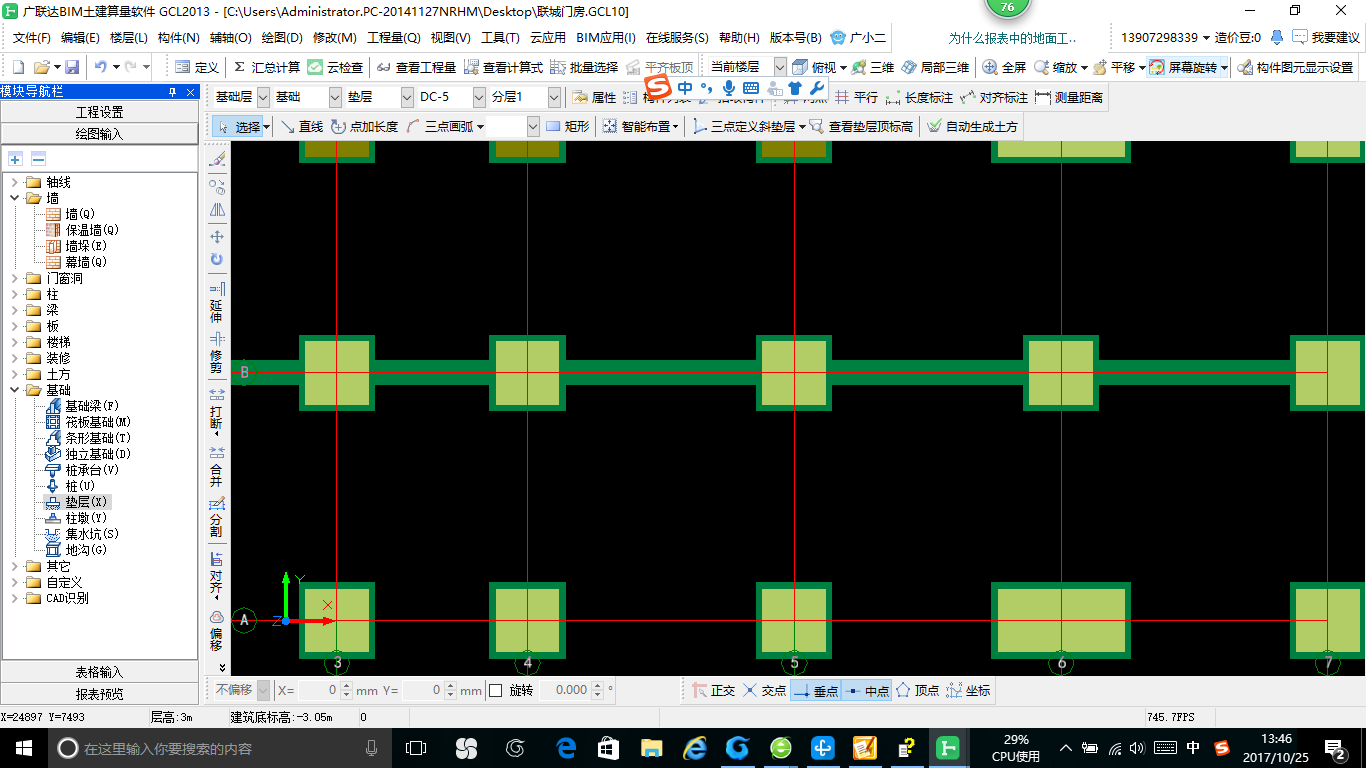Screen dimensions: 1366x768
Task: Click the save disk icon
Action: click(72, 67)
